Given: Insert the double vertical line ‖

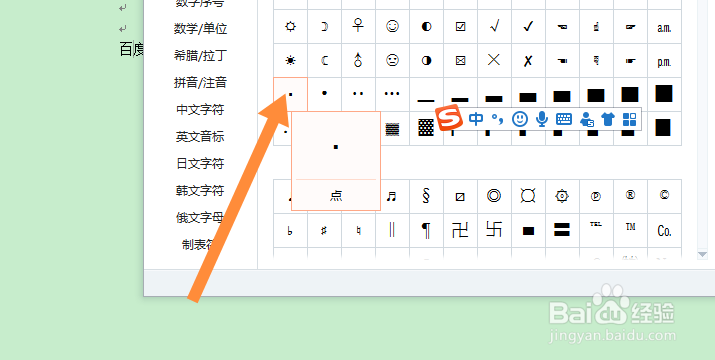Looking at the screenshot, I should [392, 230].
